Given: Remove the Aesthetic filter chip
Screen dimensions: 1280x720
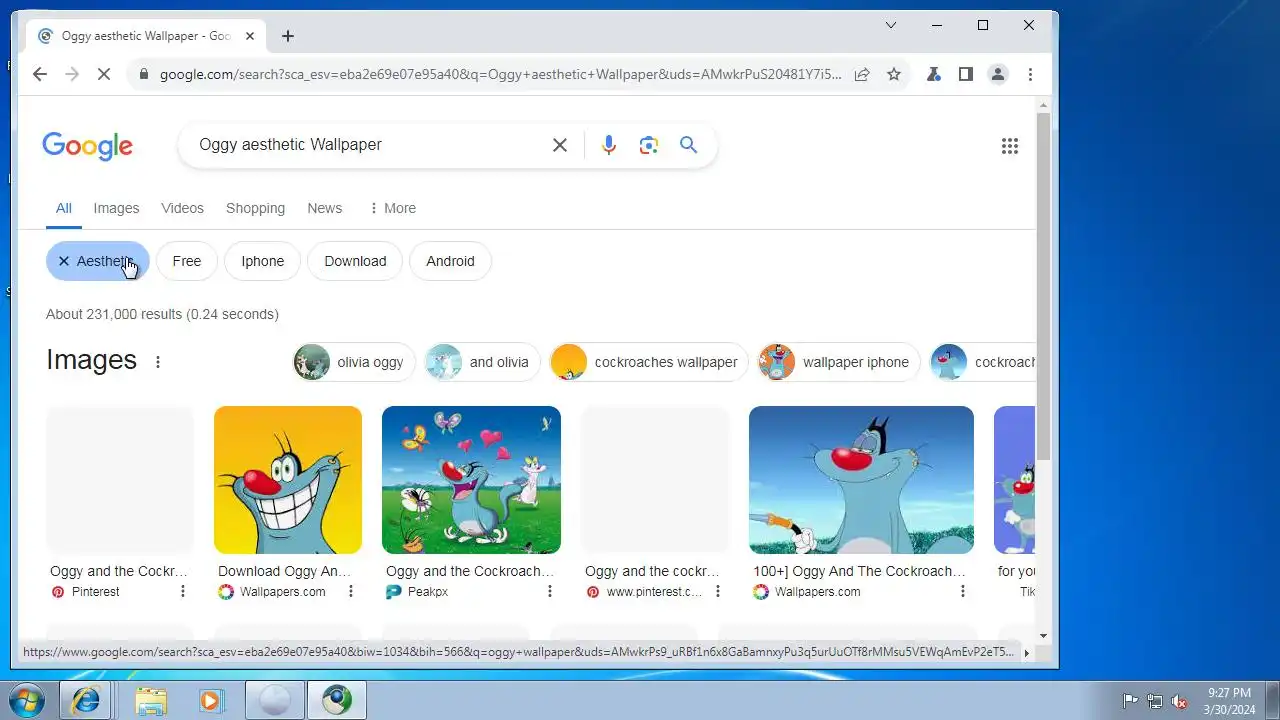Looking at the screenshot, I should [97, 261].
